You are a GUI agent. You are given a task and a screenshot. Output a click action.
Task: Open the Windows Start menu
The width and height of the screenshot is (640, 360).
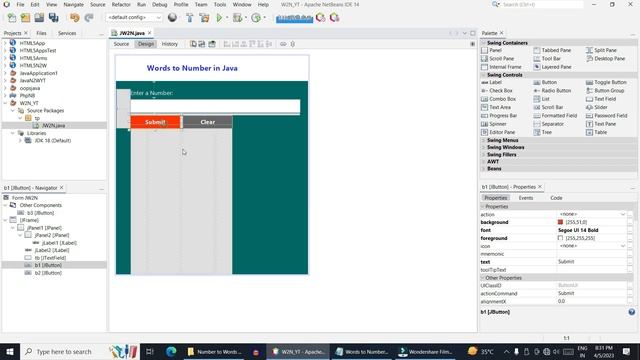(x=10, y=351)
